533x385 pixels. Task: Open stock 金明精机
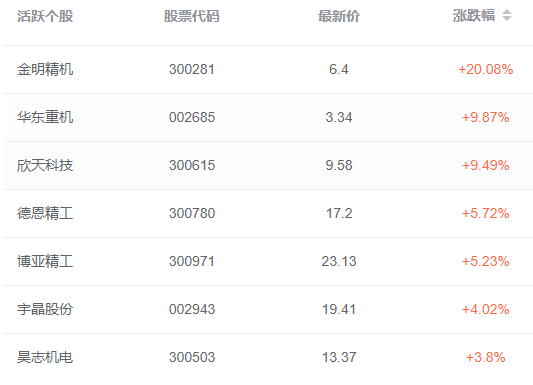click(x=45, y=69)
